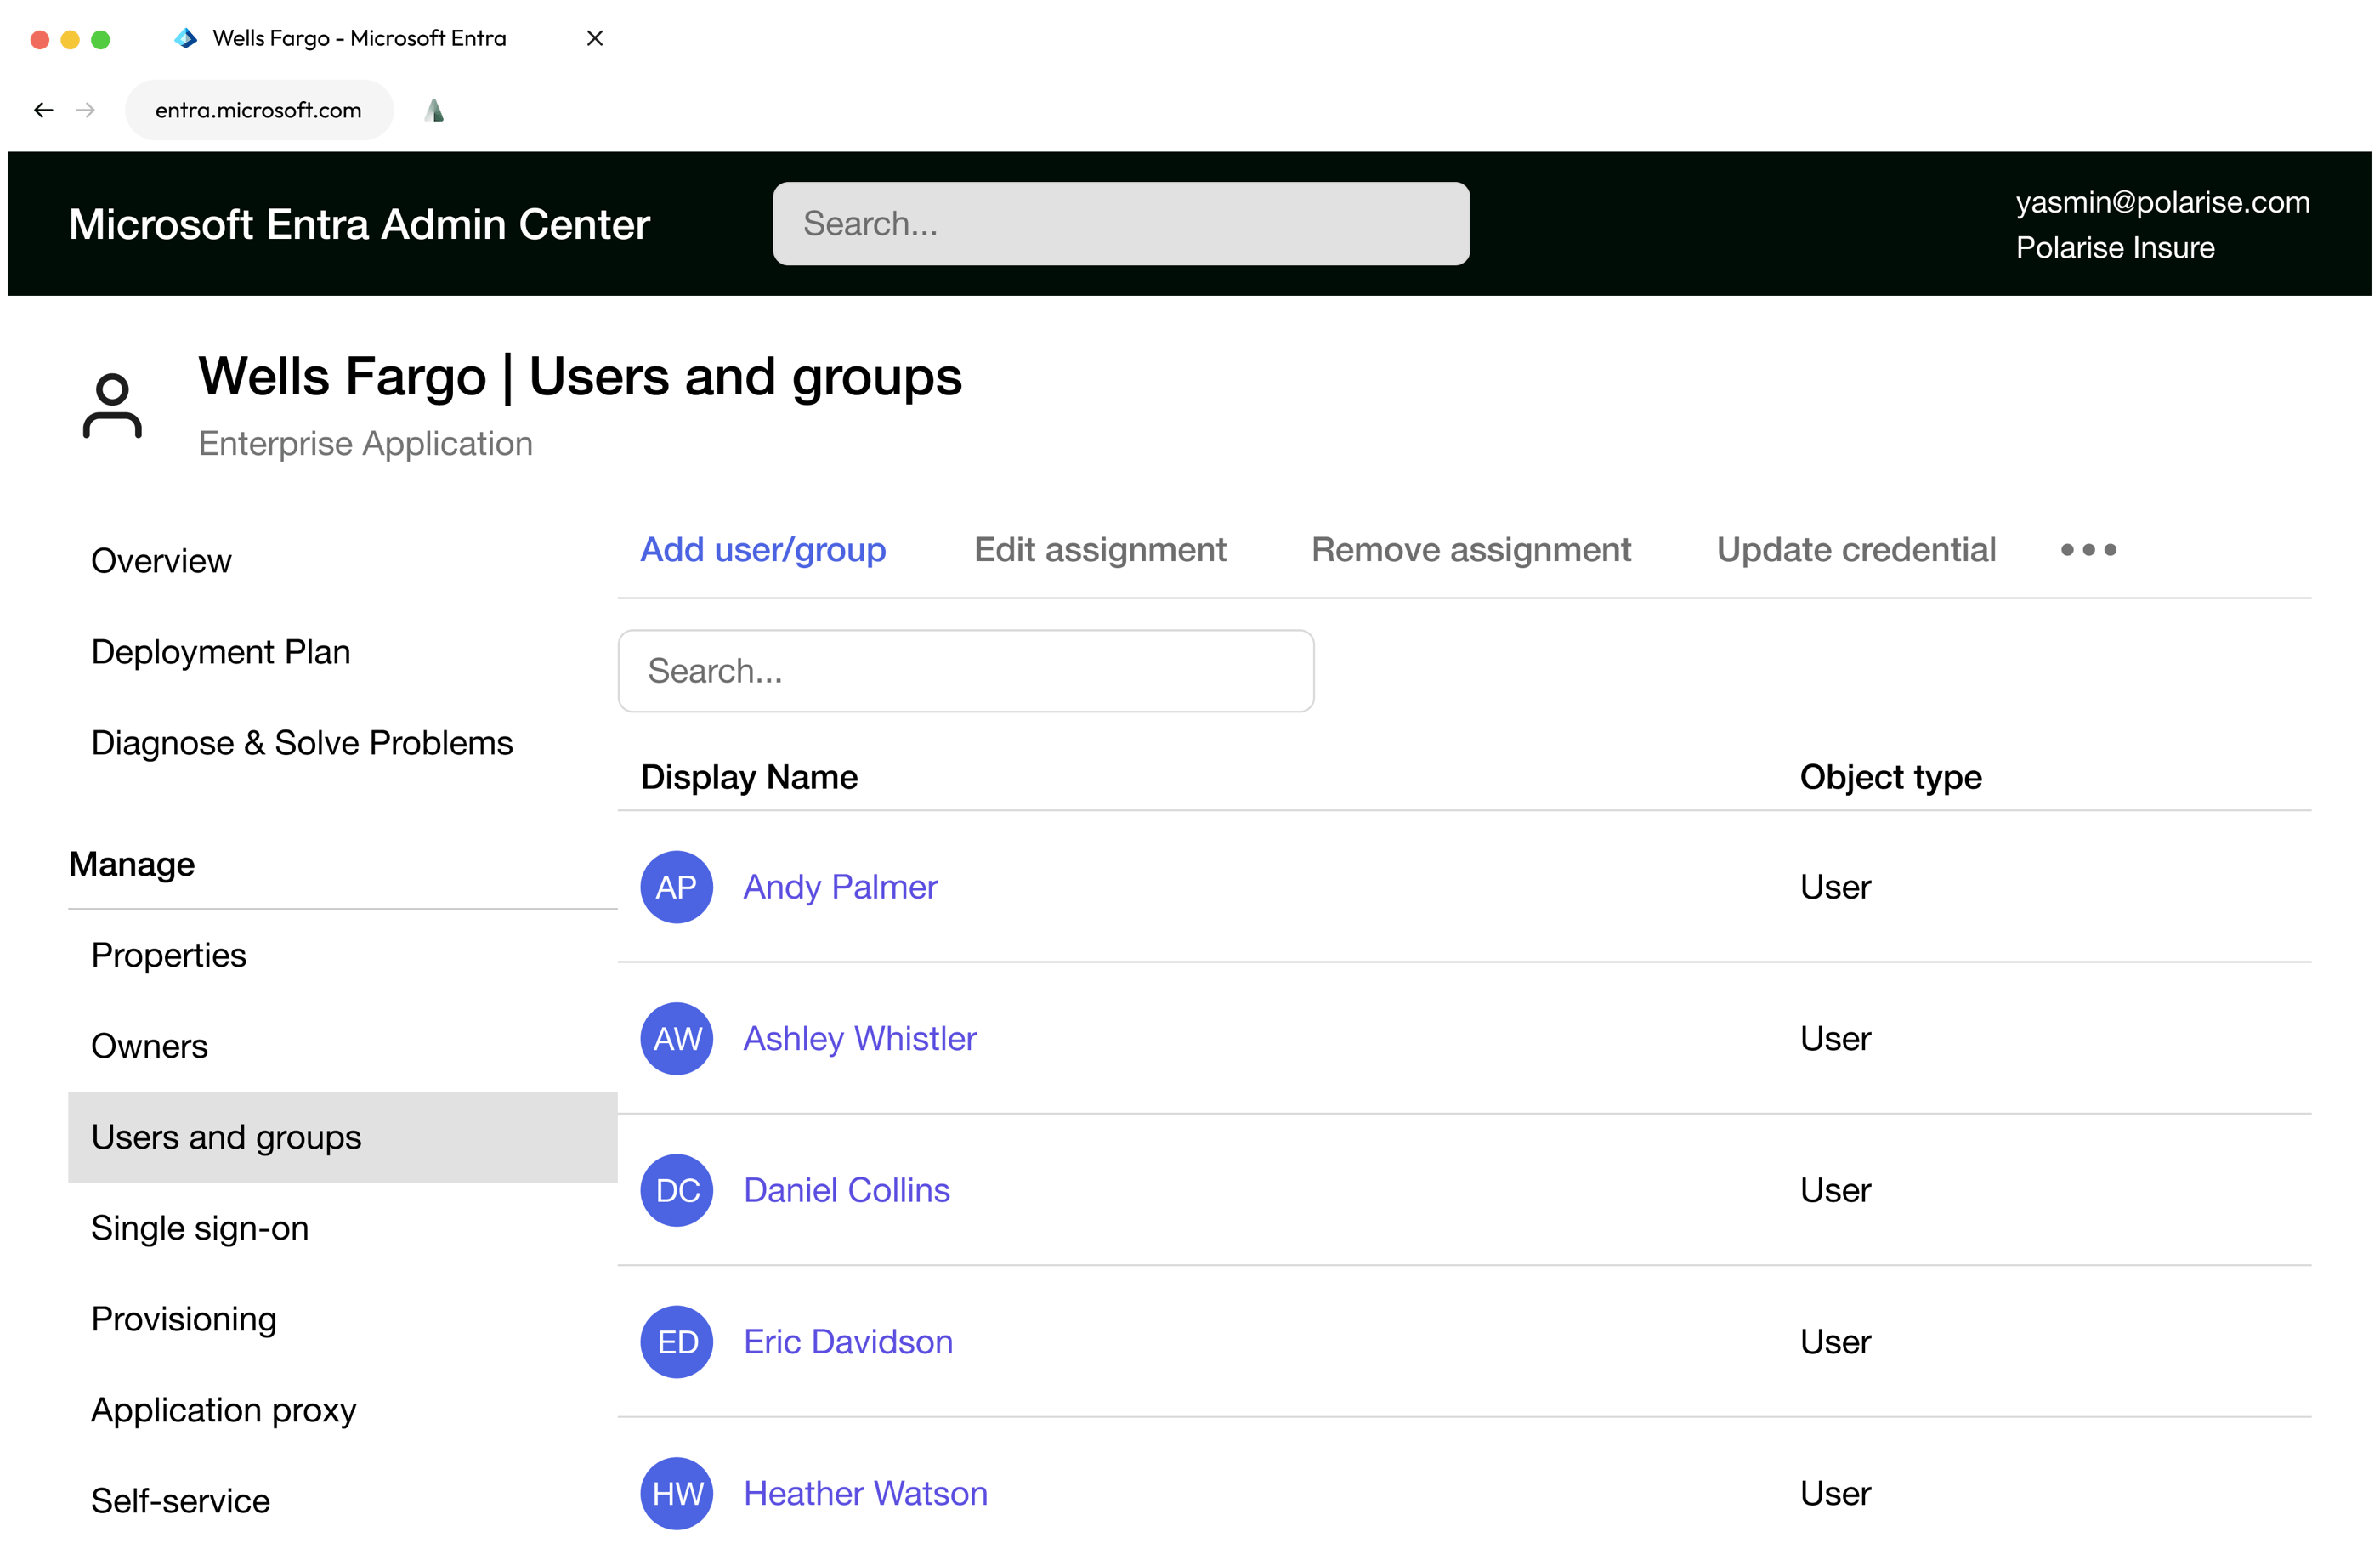The width and height of the screenshot is (2380, 1543).
Task: Click the Microsoft Entra tab favicon
Action: coord(185,38)
